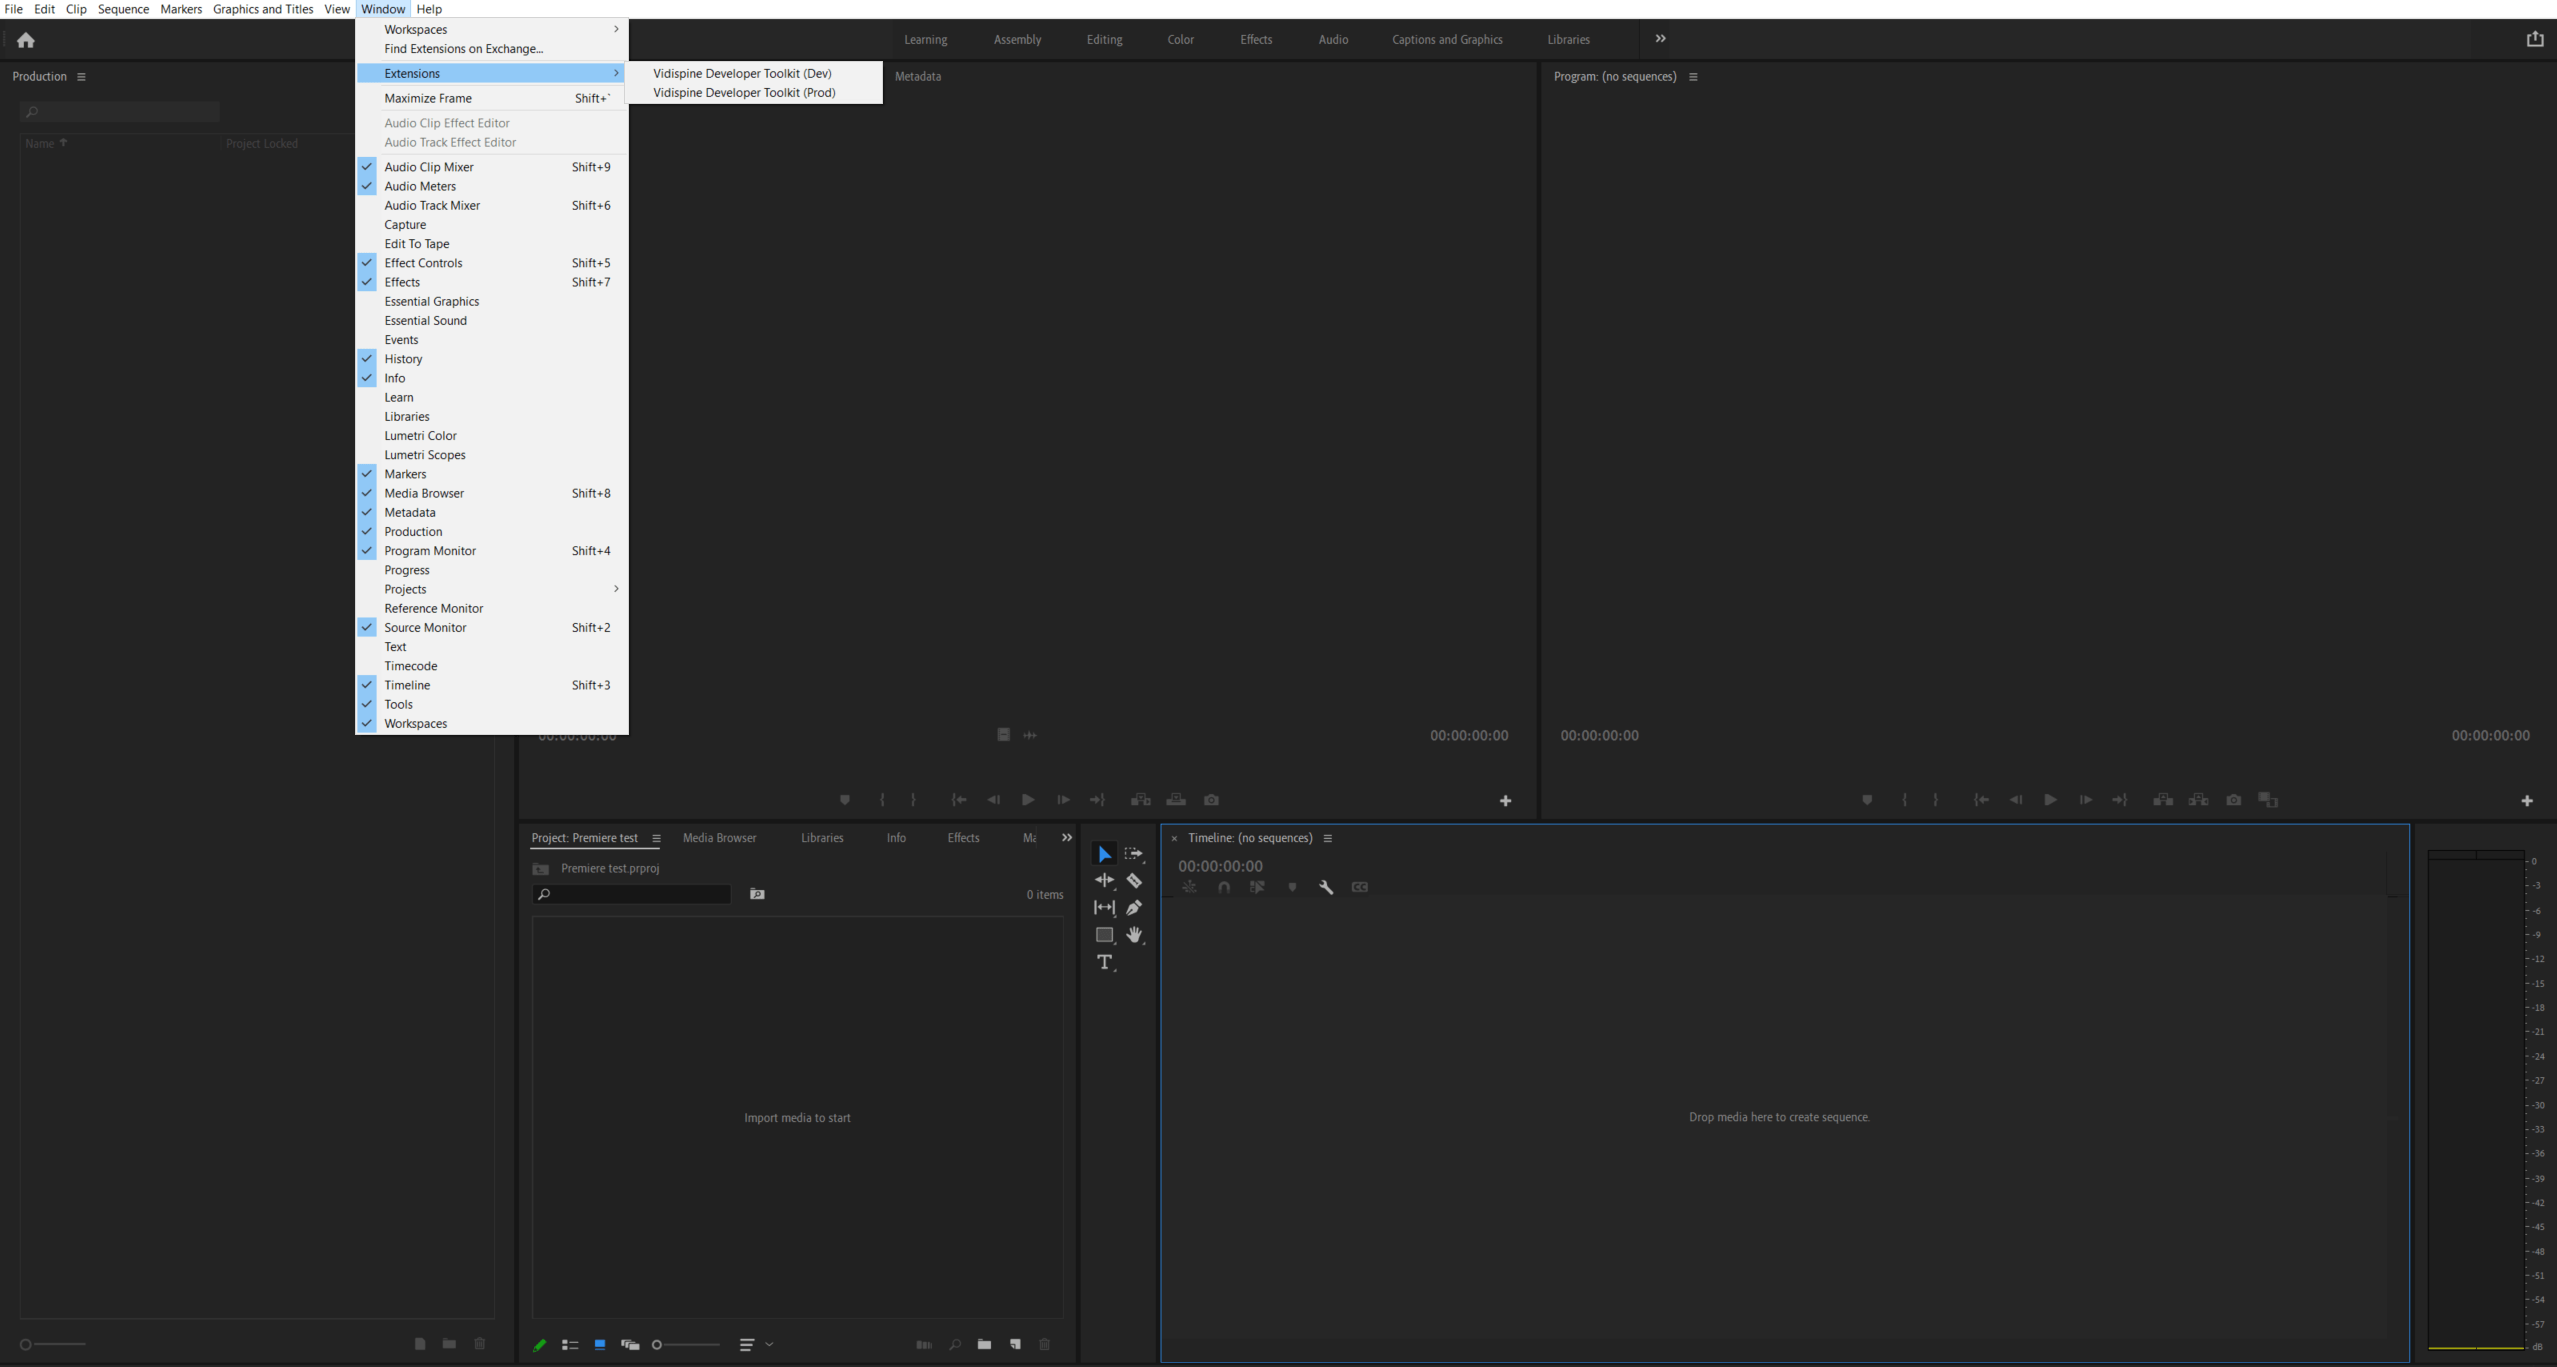Select the Type tool
The height and width of the screenshot is (1367, 2557).
coord(1104,962)
